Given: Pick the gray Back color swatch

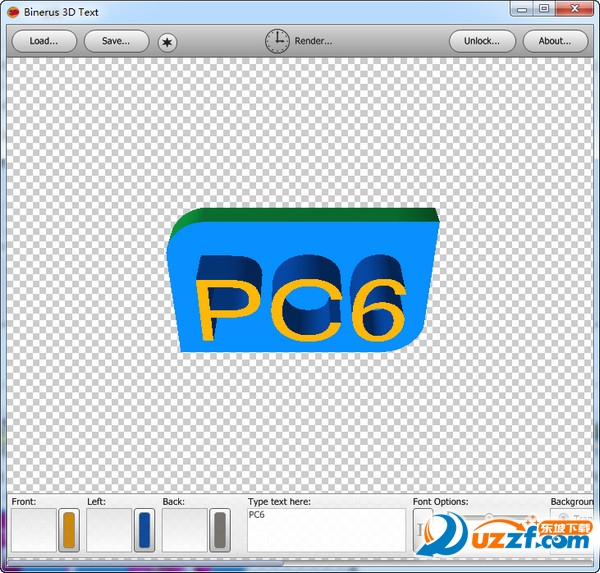Looking at the screenshot, I should [x=220, y=530].
